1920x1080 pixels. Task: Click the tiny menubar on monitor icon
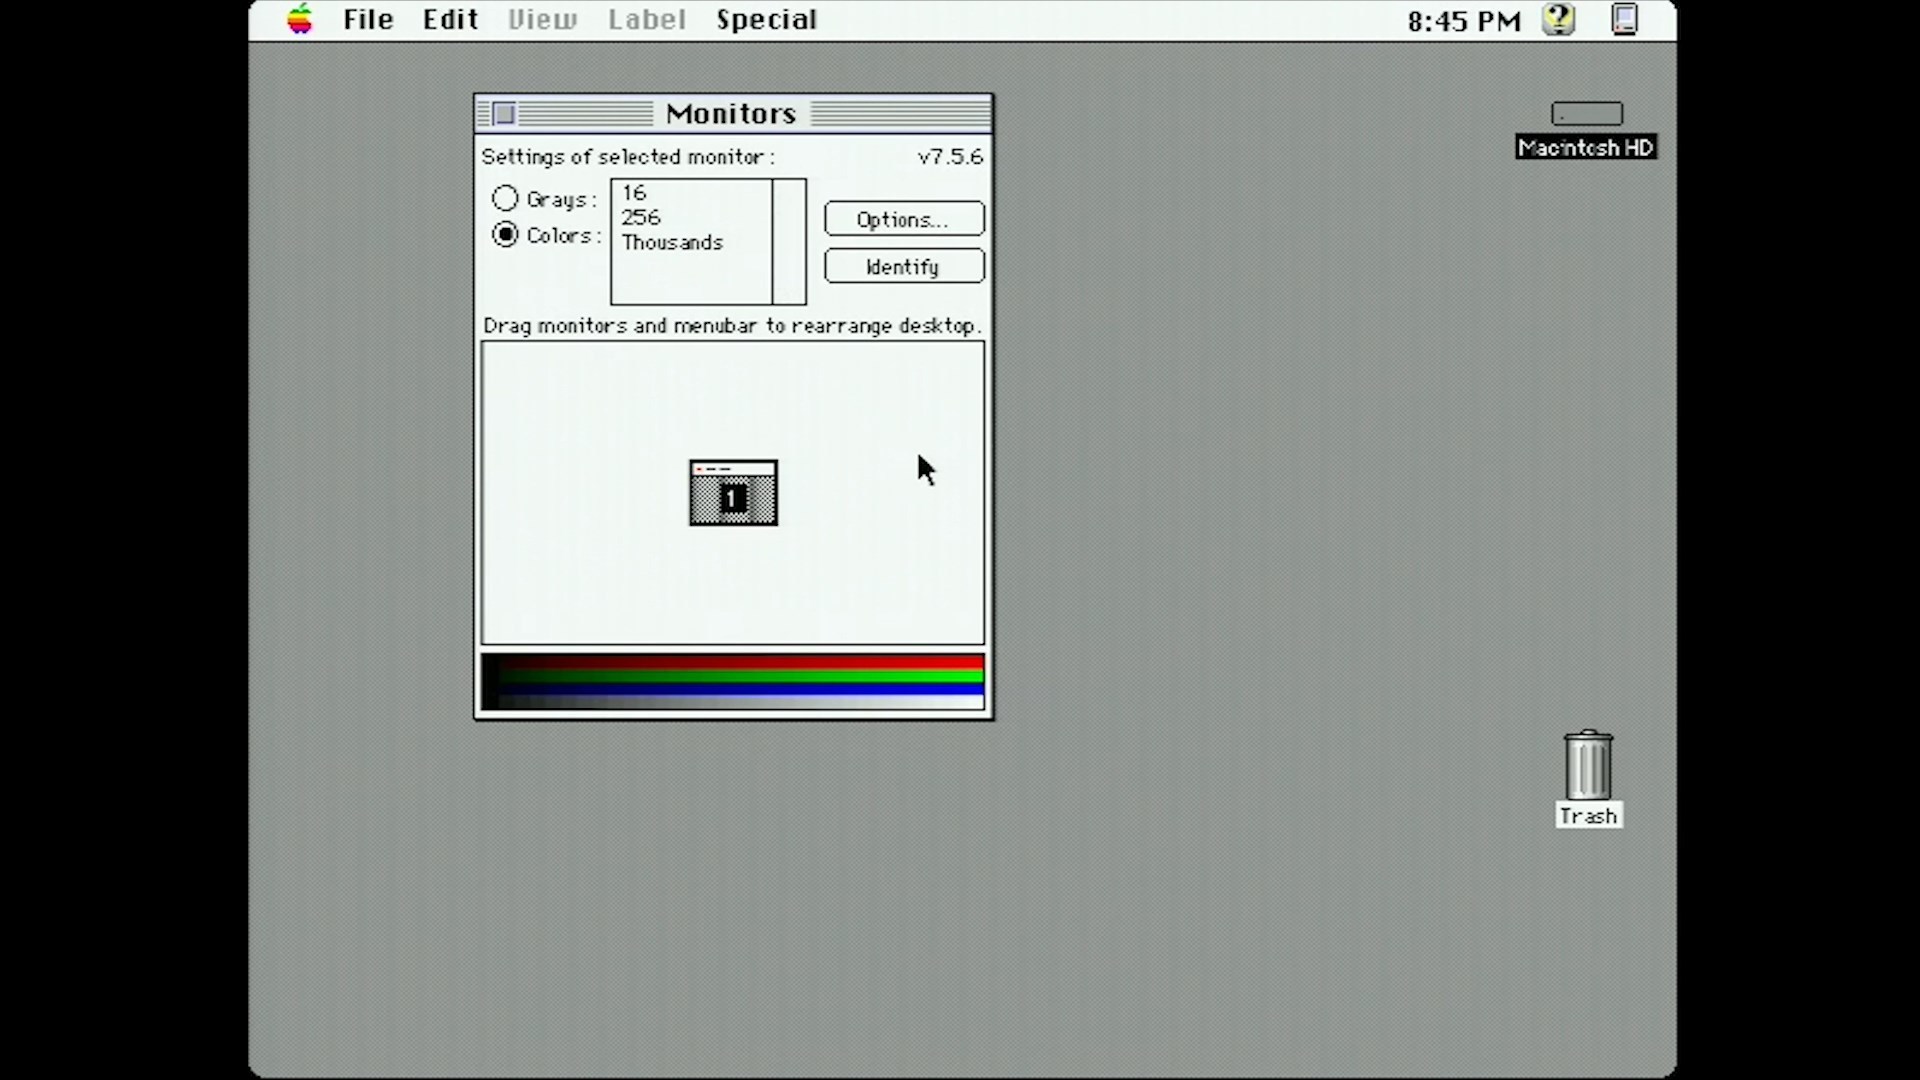tap(733, 468)
